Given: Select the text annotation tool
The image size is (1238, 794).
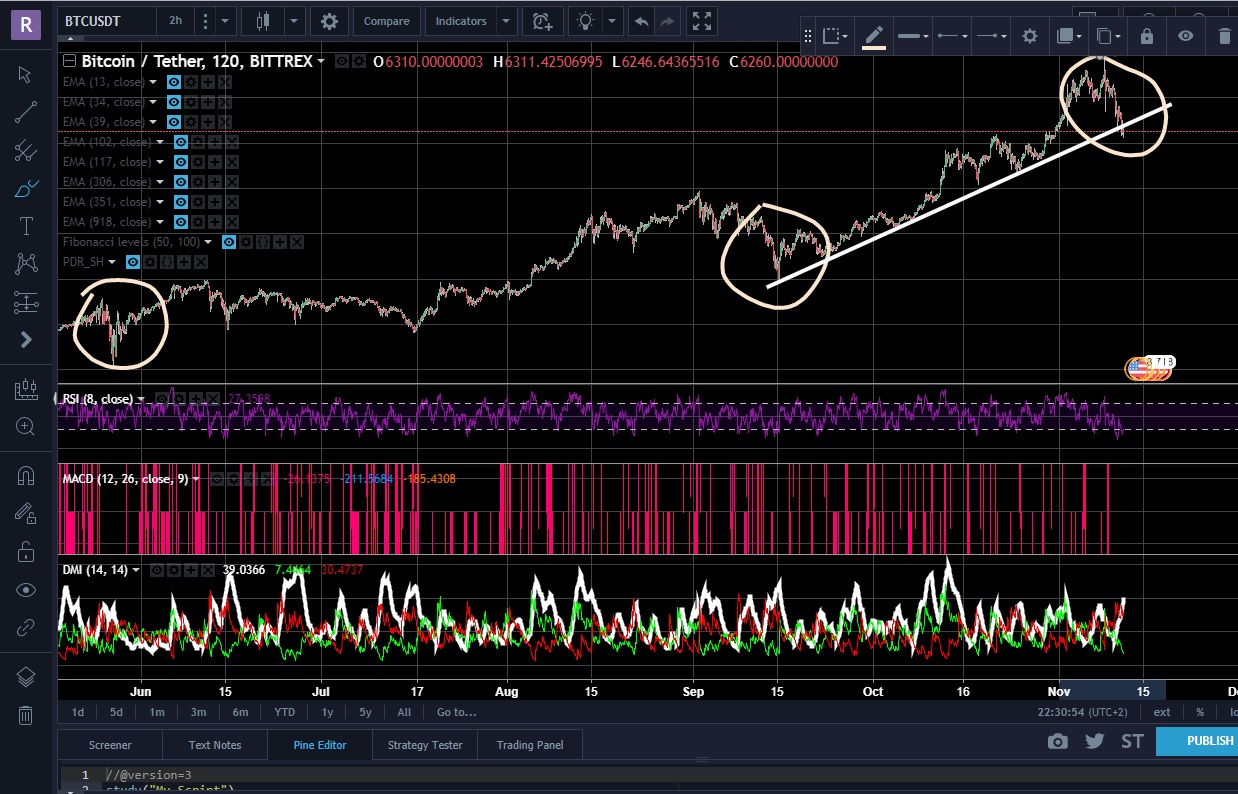Looking at the screenshot, I should click(x=26, y=226).
